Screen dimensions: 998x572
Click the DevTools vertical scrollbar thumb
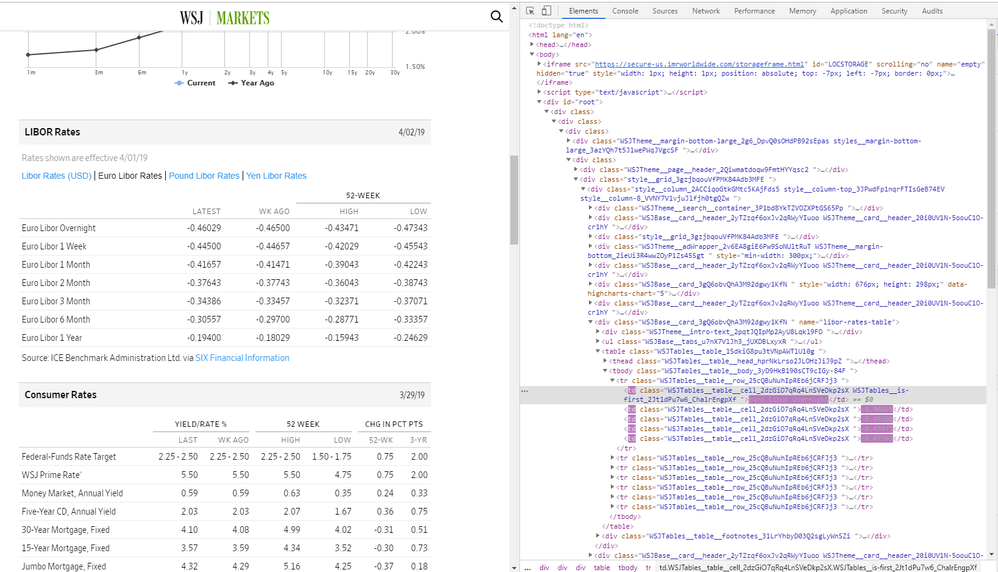pyautogui.click(x=993, y=157)
